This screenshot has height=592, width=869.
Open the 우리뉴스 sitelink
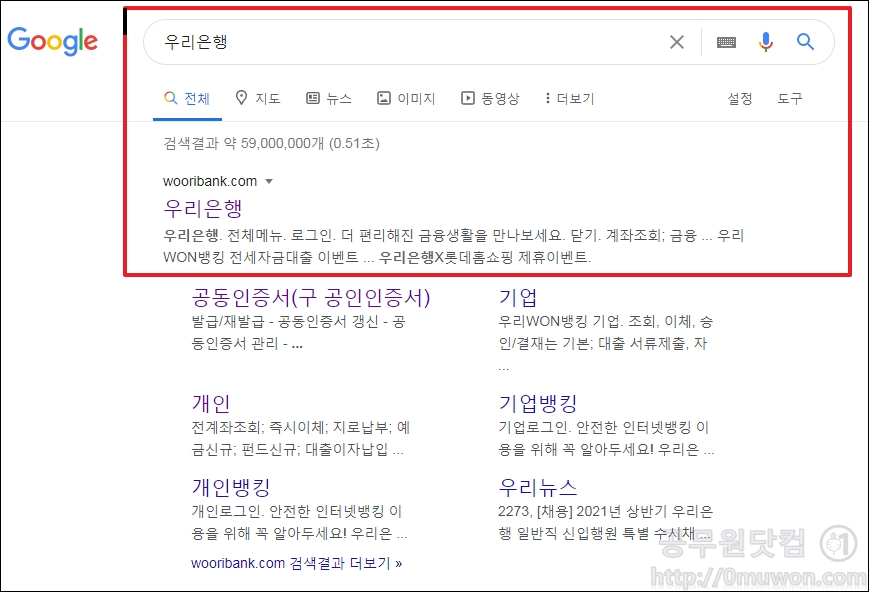(538, 487)
